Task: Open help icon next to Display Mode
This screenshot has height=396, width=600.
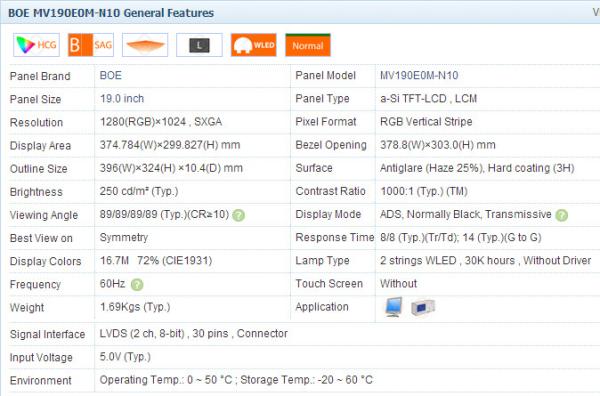Action: 562,215
